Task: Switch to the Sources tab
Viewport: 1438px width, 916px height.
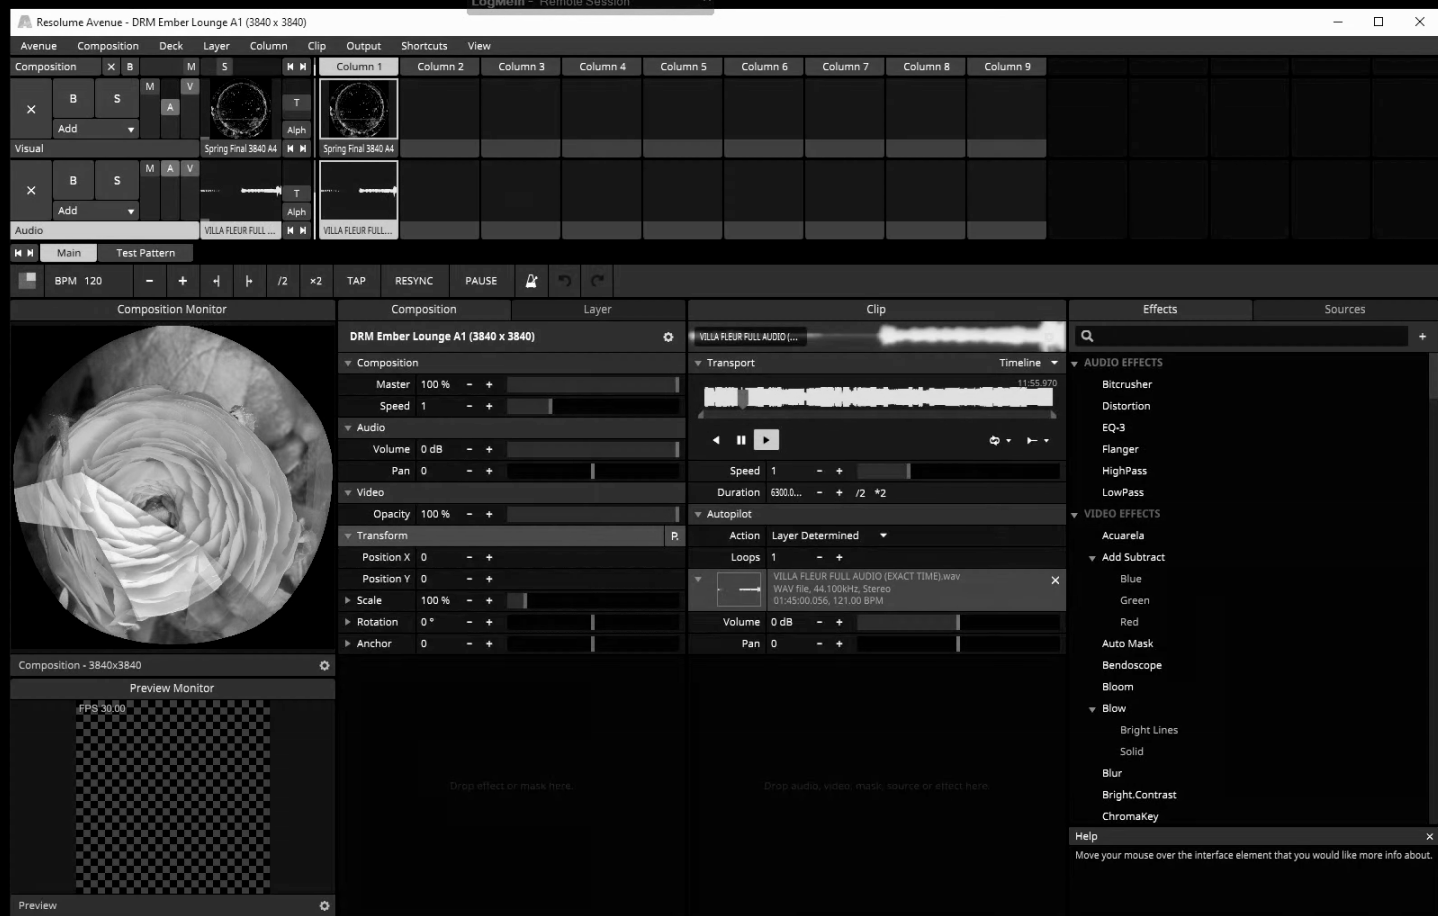Action: [1344, 310]
